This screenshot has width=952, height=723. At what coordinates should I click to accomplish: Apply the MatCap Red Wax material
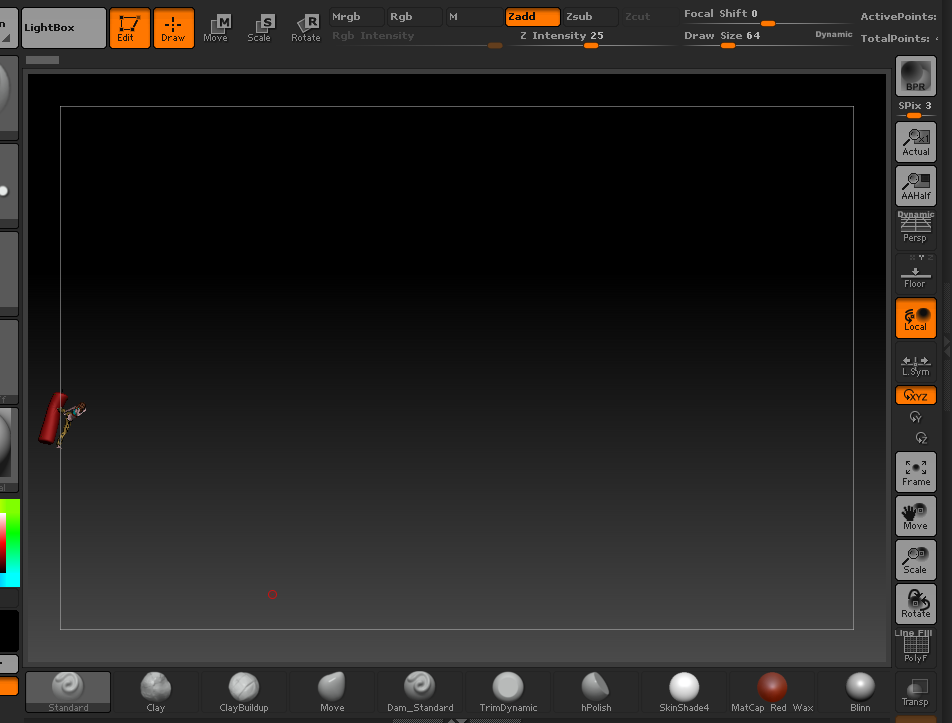(772, 691)
